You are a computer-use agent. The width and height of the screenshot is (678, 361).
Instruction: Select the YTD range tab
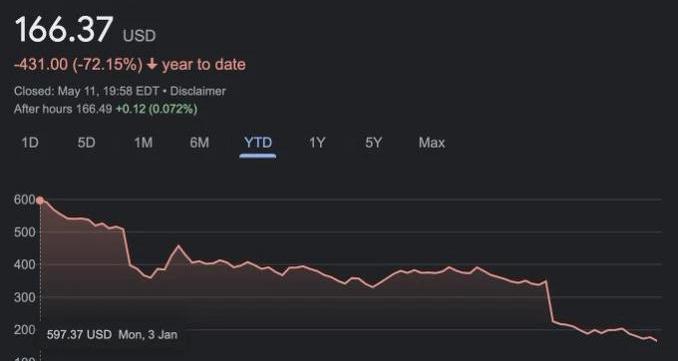(x=258, y=143)
